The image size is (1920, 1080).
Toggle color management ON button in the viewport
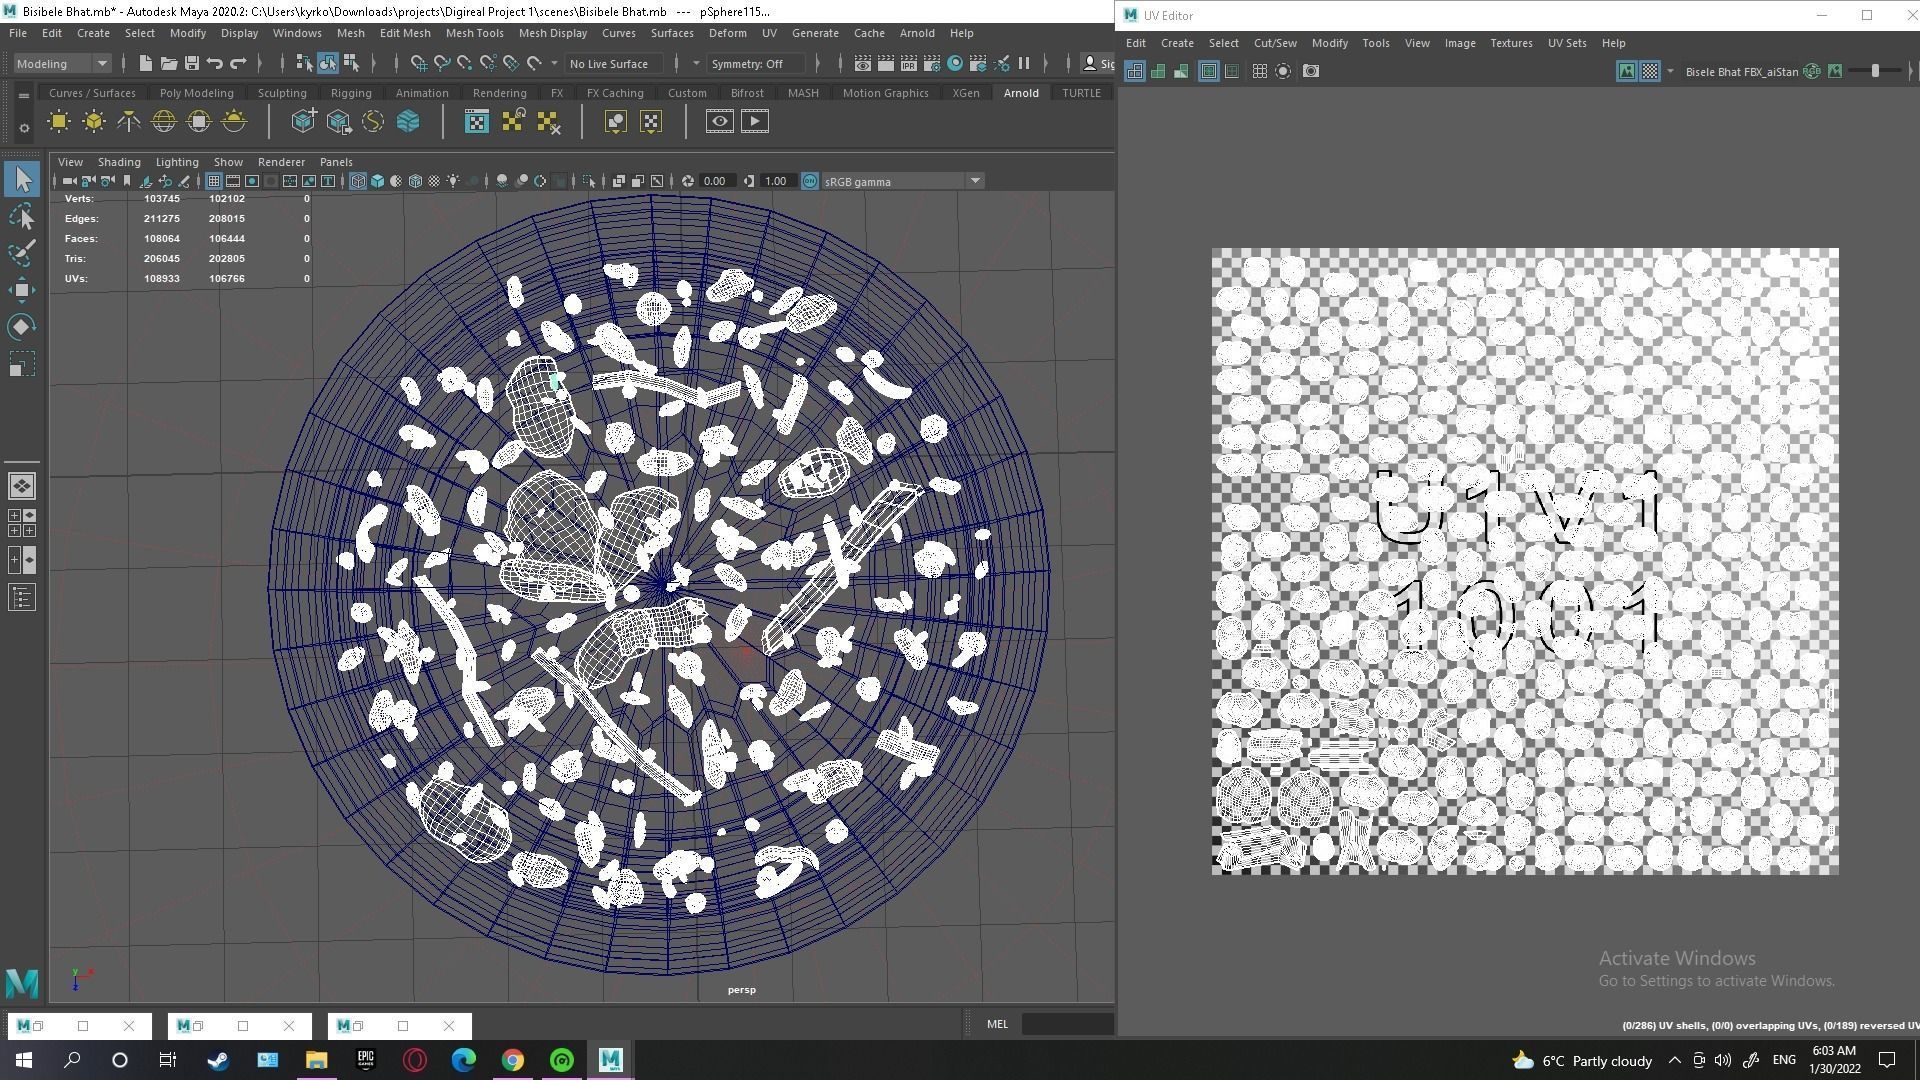tap(810, 181)
